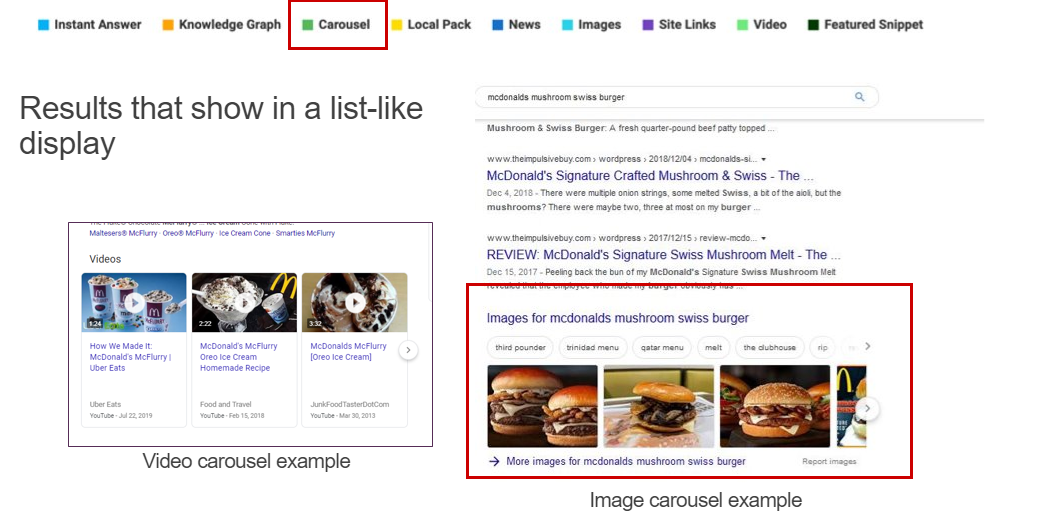Open first burger image with two burgers

coord(543,406)
